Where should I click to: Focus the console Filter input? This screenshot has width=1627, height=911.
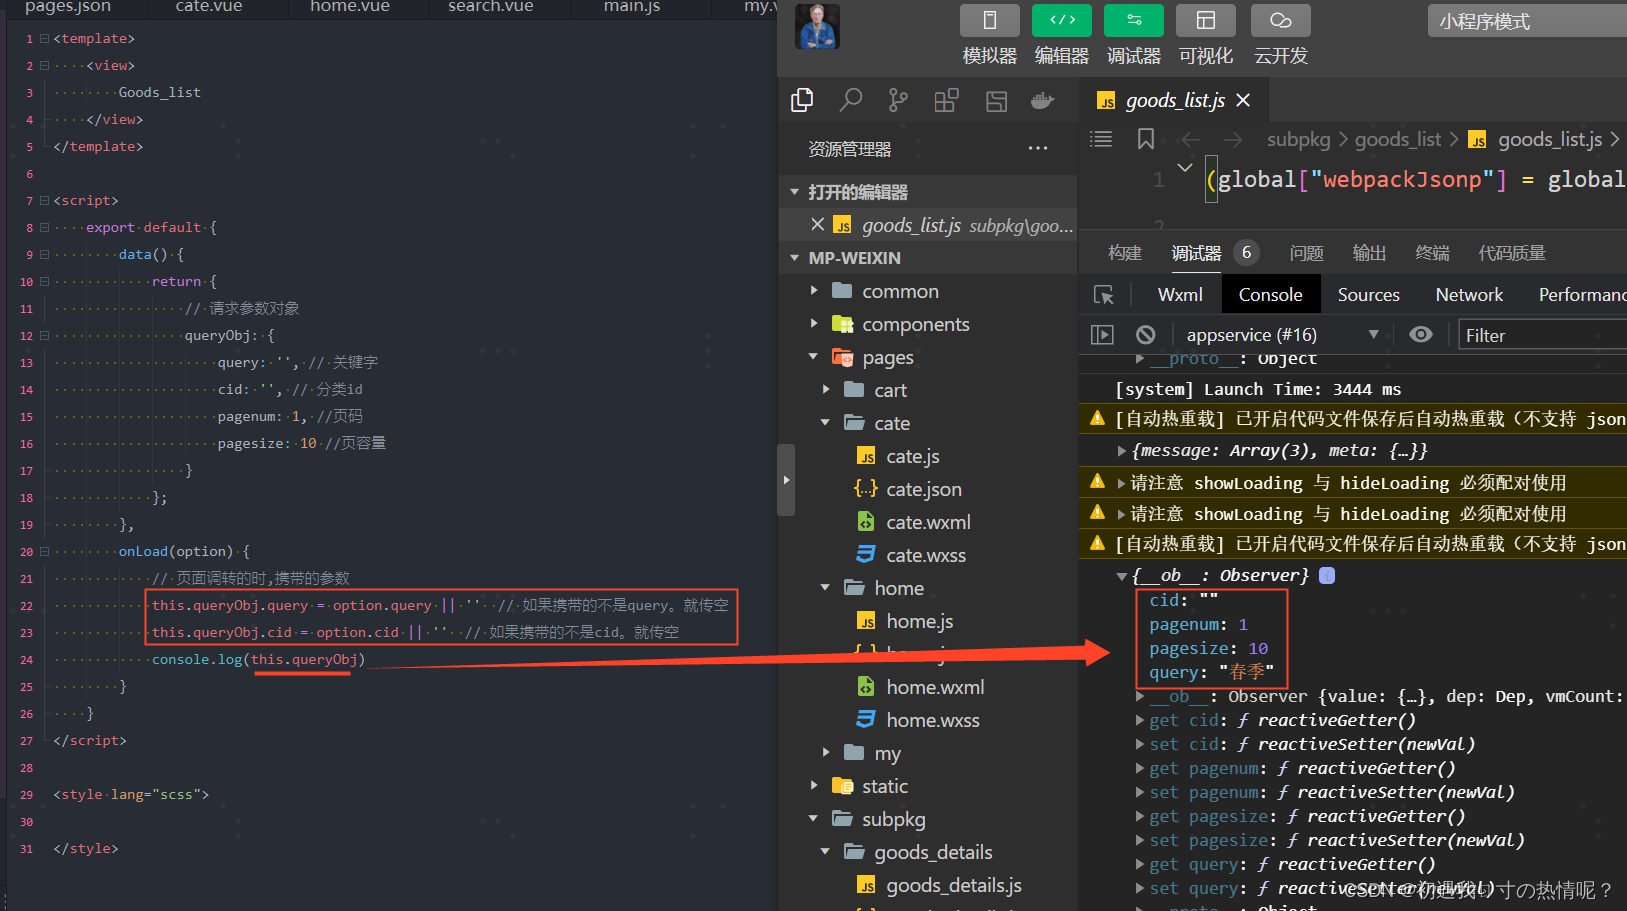[x=1543, y=335]
